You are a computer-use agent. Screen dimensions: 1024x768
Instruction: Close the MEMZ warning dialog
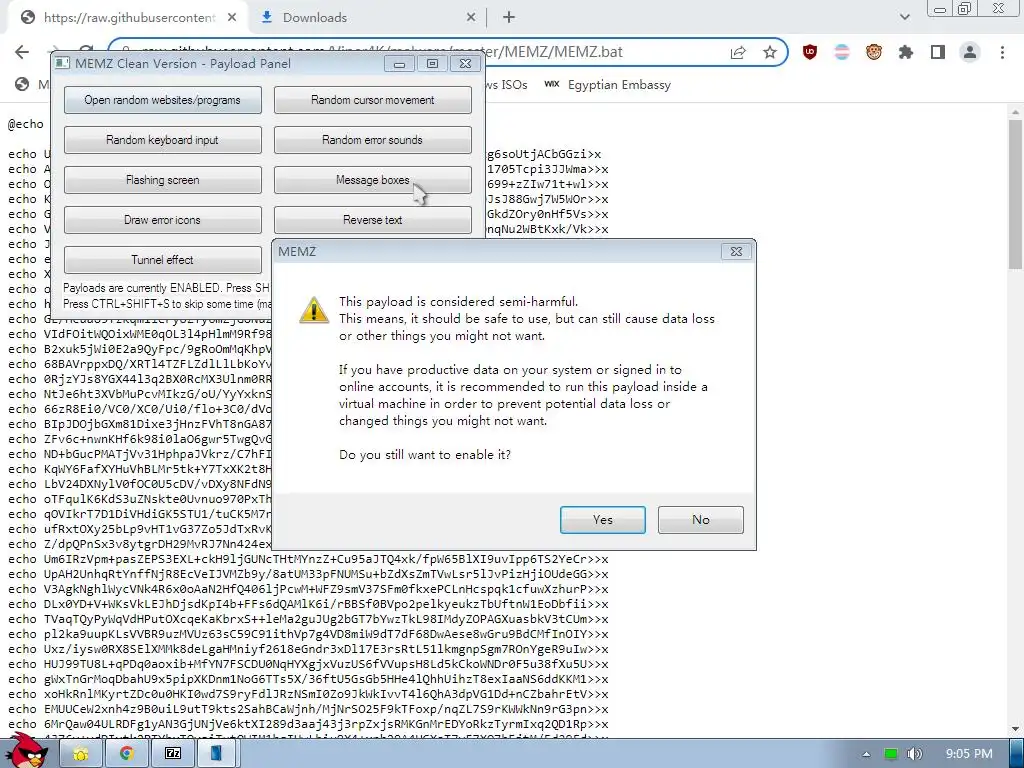[736, 251]
